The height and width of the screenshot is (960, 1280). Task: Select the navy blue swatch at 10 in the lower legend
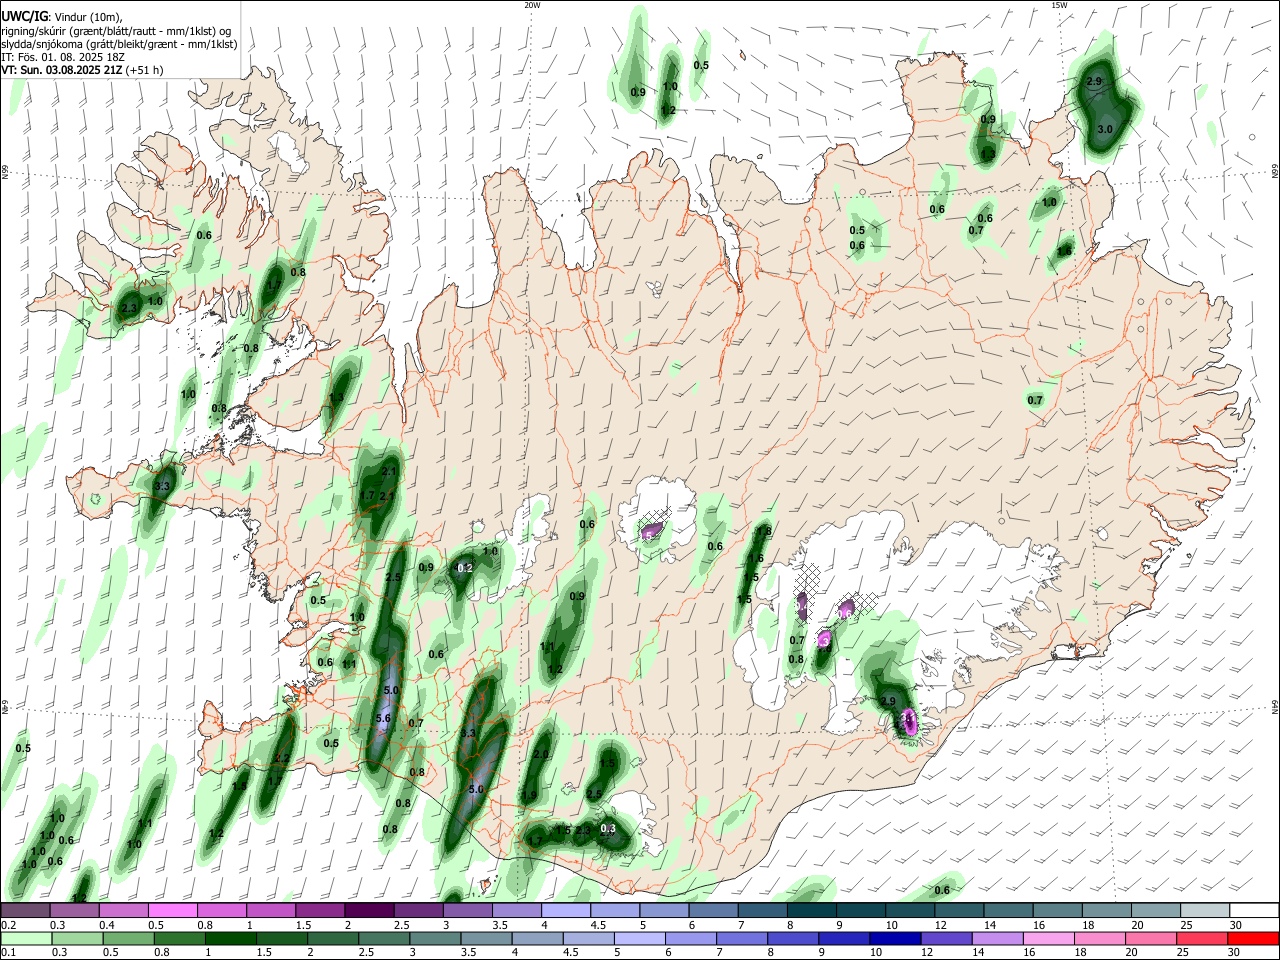tap(893, 938)
